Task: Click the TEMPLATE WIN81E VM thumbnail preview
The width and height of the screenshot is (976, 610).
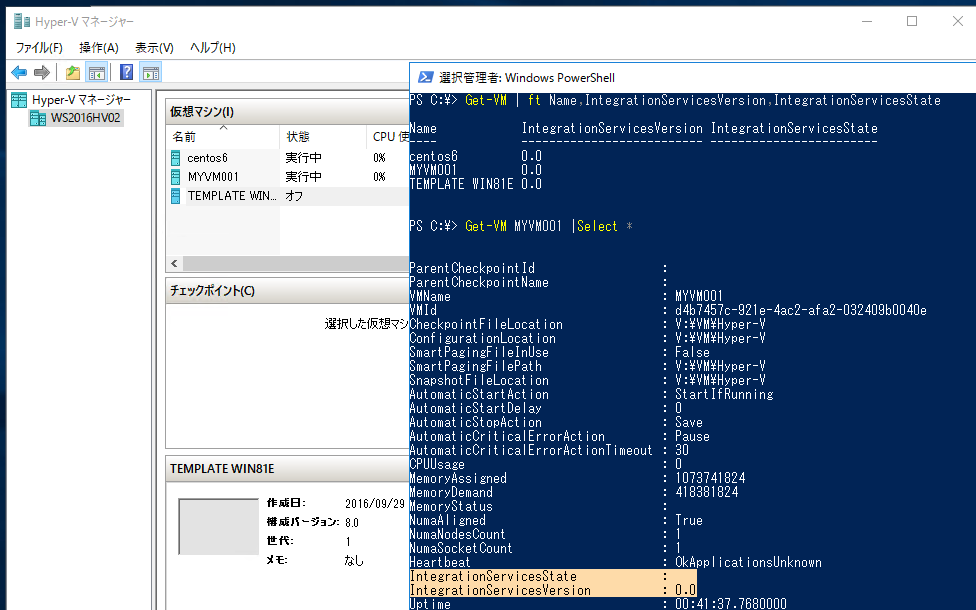Action: (x=218, y=526)
